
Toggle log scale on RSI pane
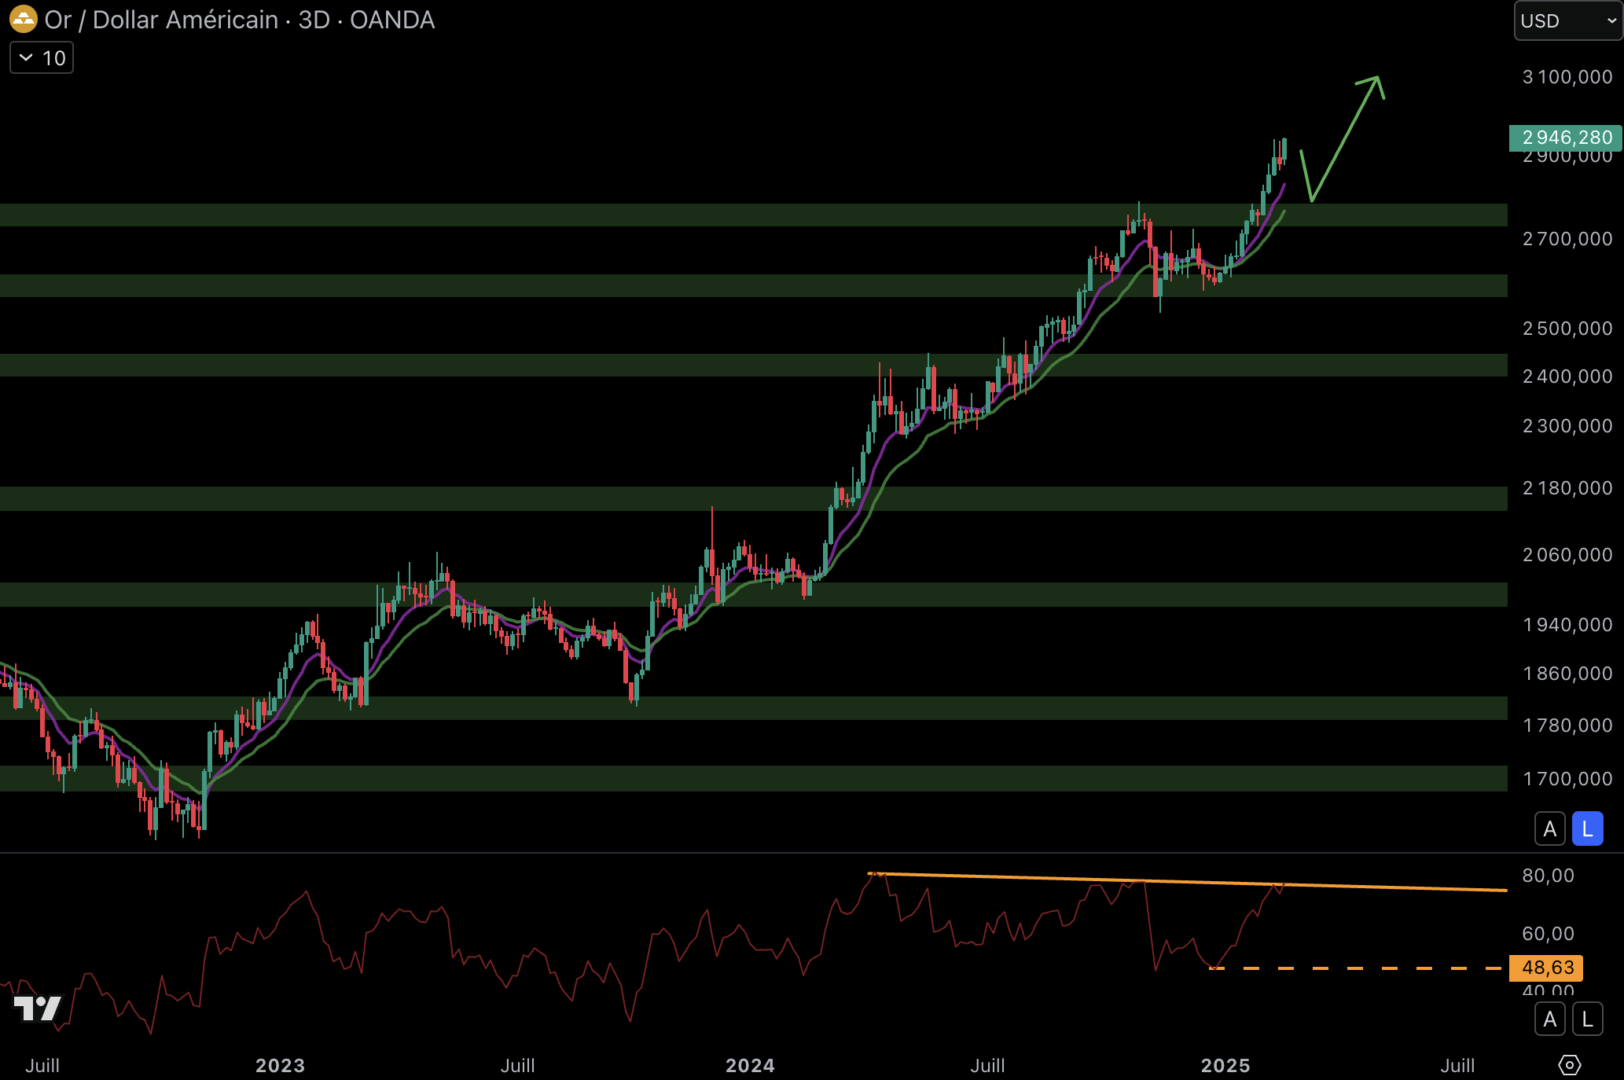click(x=1587, y=1019)
